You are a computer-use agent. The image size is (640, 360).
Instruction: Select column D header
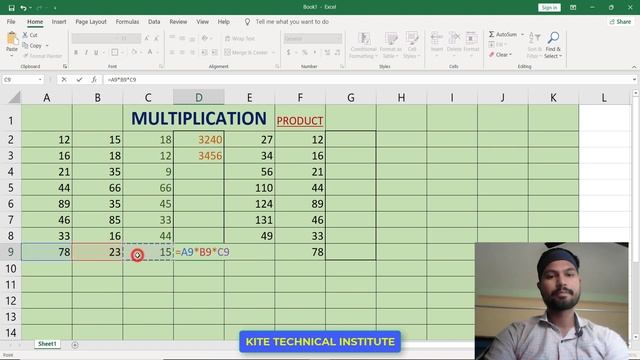tap(198, 97)
